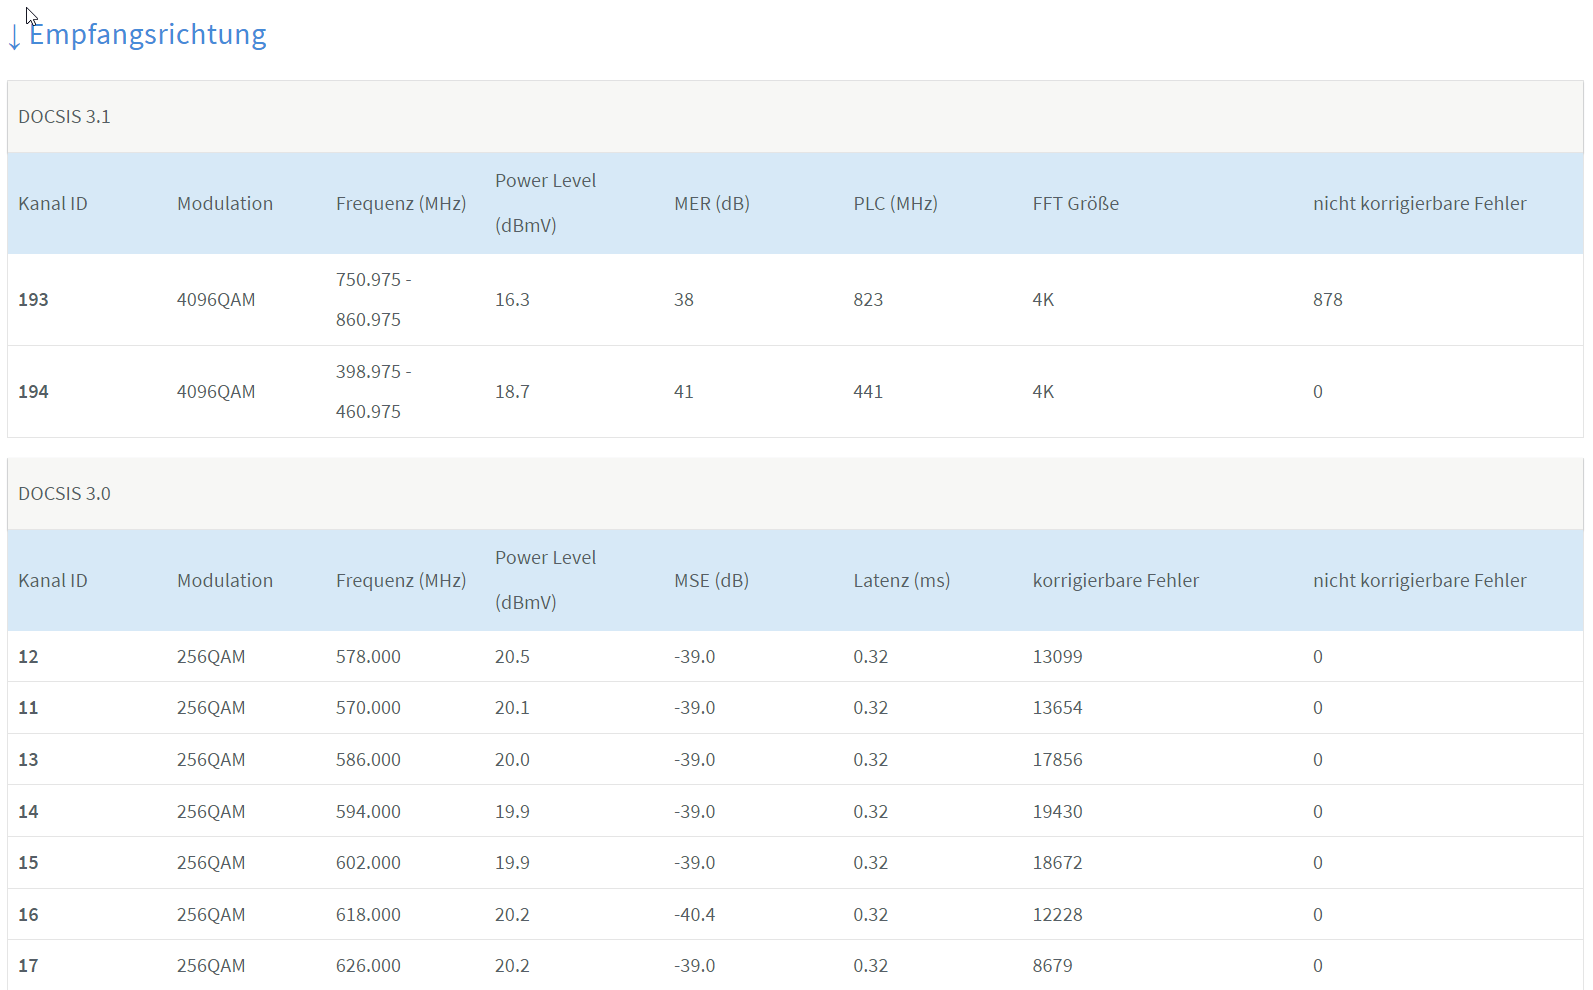Select the DOCSIS 3.0 section title
The image size is (1593, 990).
64,494
